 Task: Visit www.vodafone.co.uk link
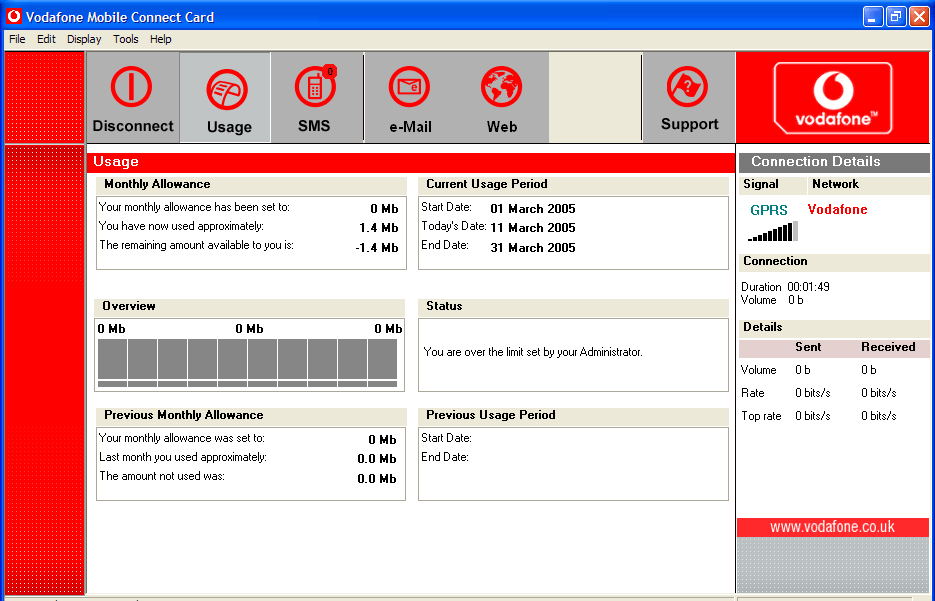(x=832, y=527)
